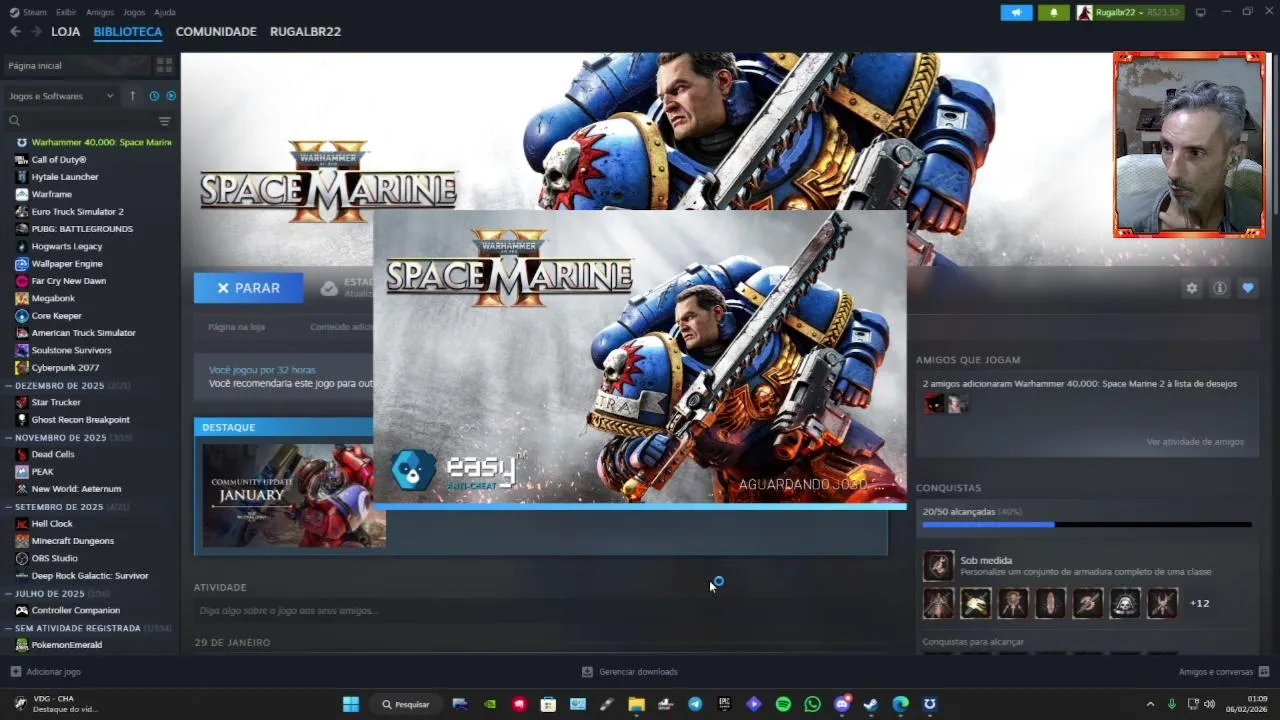The image size is (1280, 720).
Task: Select OBS Studio in library
Action: click(54, 558)
